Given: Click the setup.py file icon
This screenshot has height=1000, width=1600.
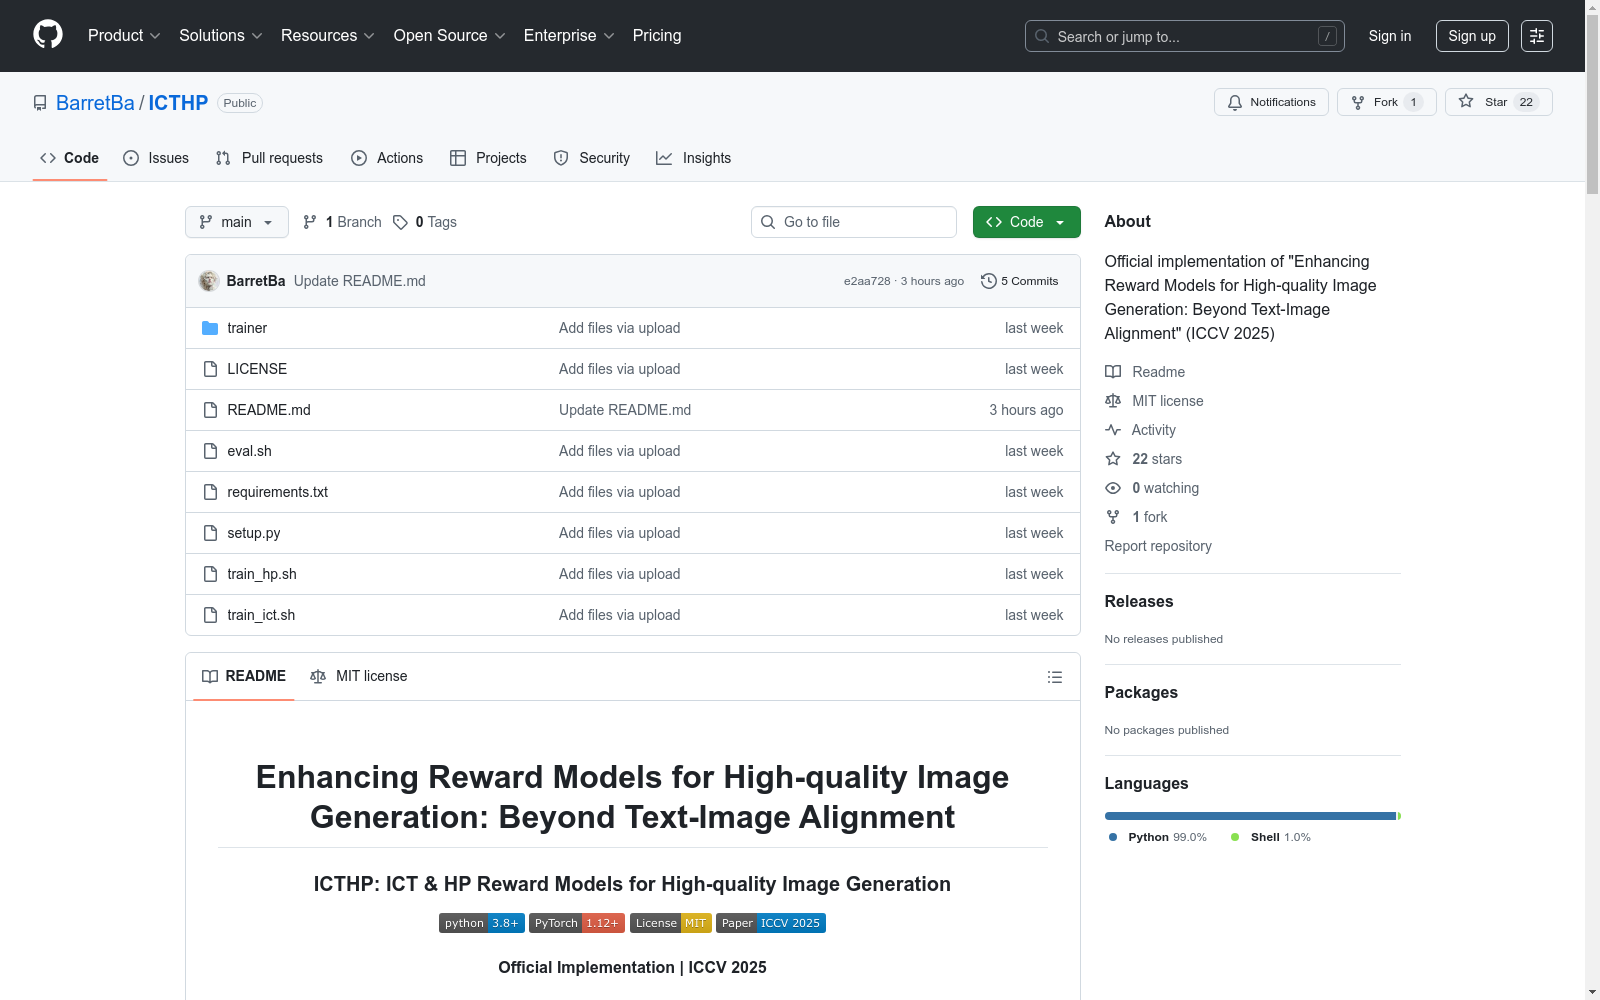Looking at the screenshot, I should click(x=210, y=533).
